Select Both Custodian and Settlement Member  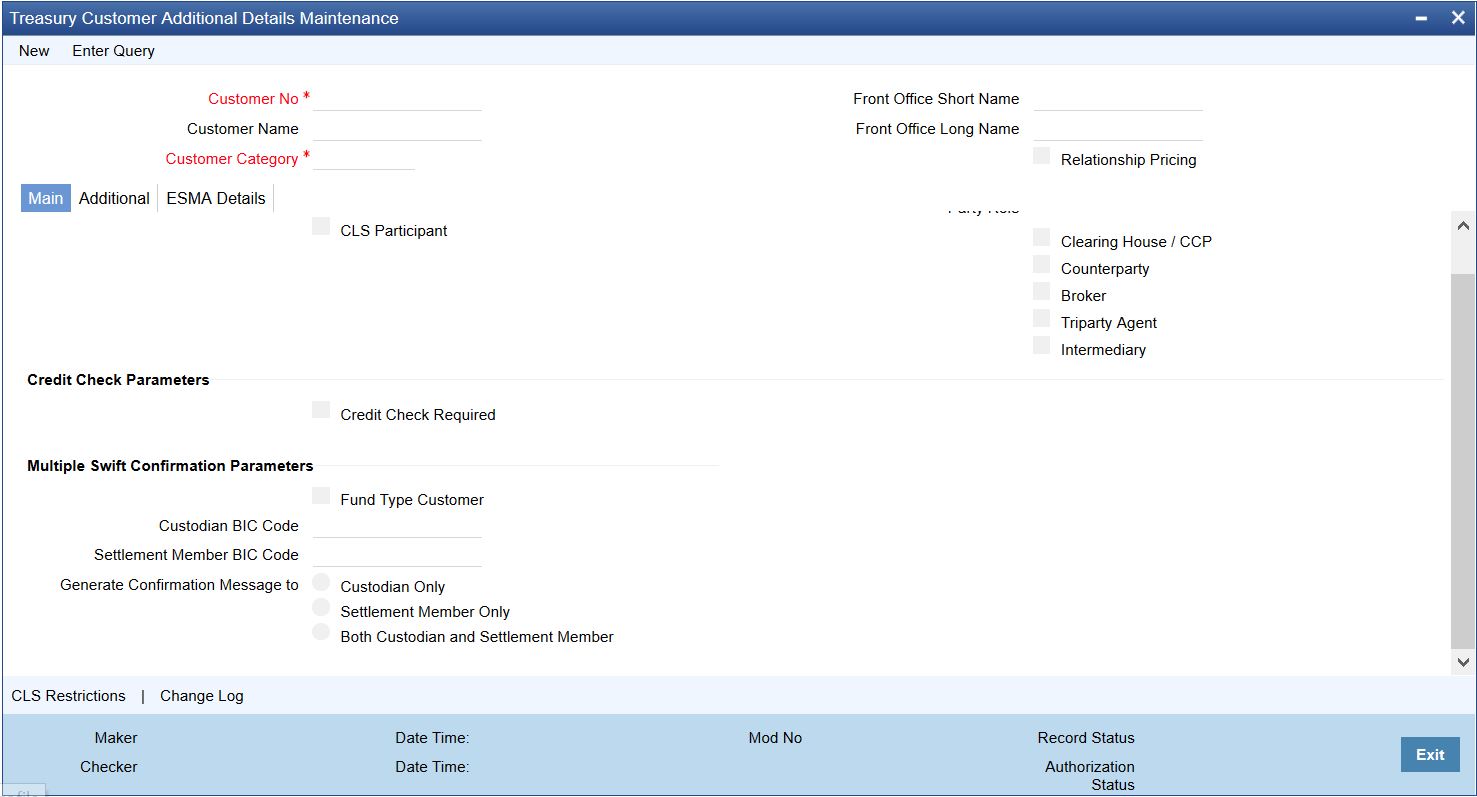click(x=321, y=633)
